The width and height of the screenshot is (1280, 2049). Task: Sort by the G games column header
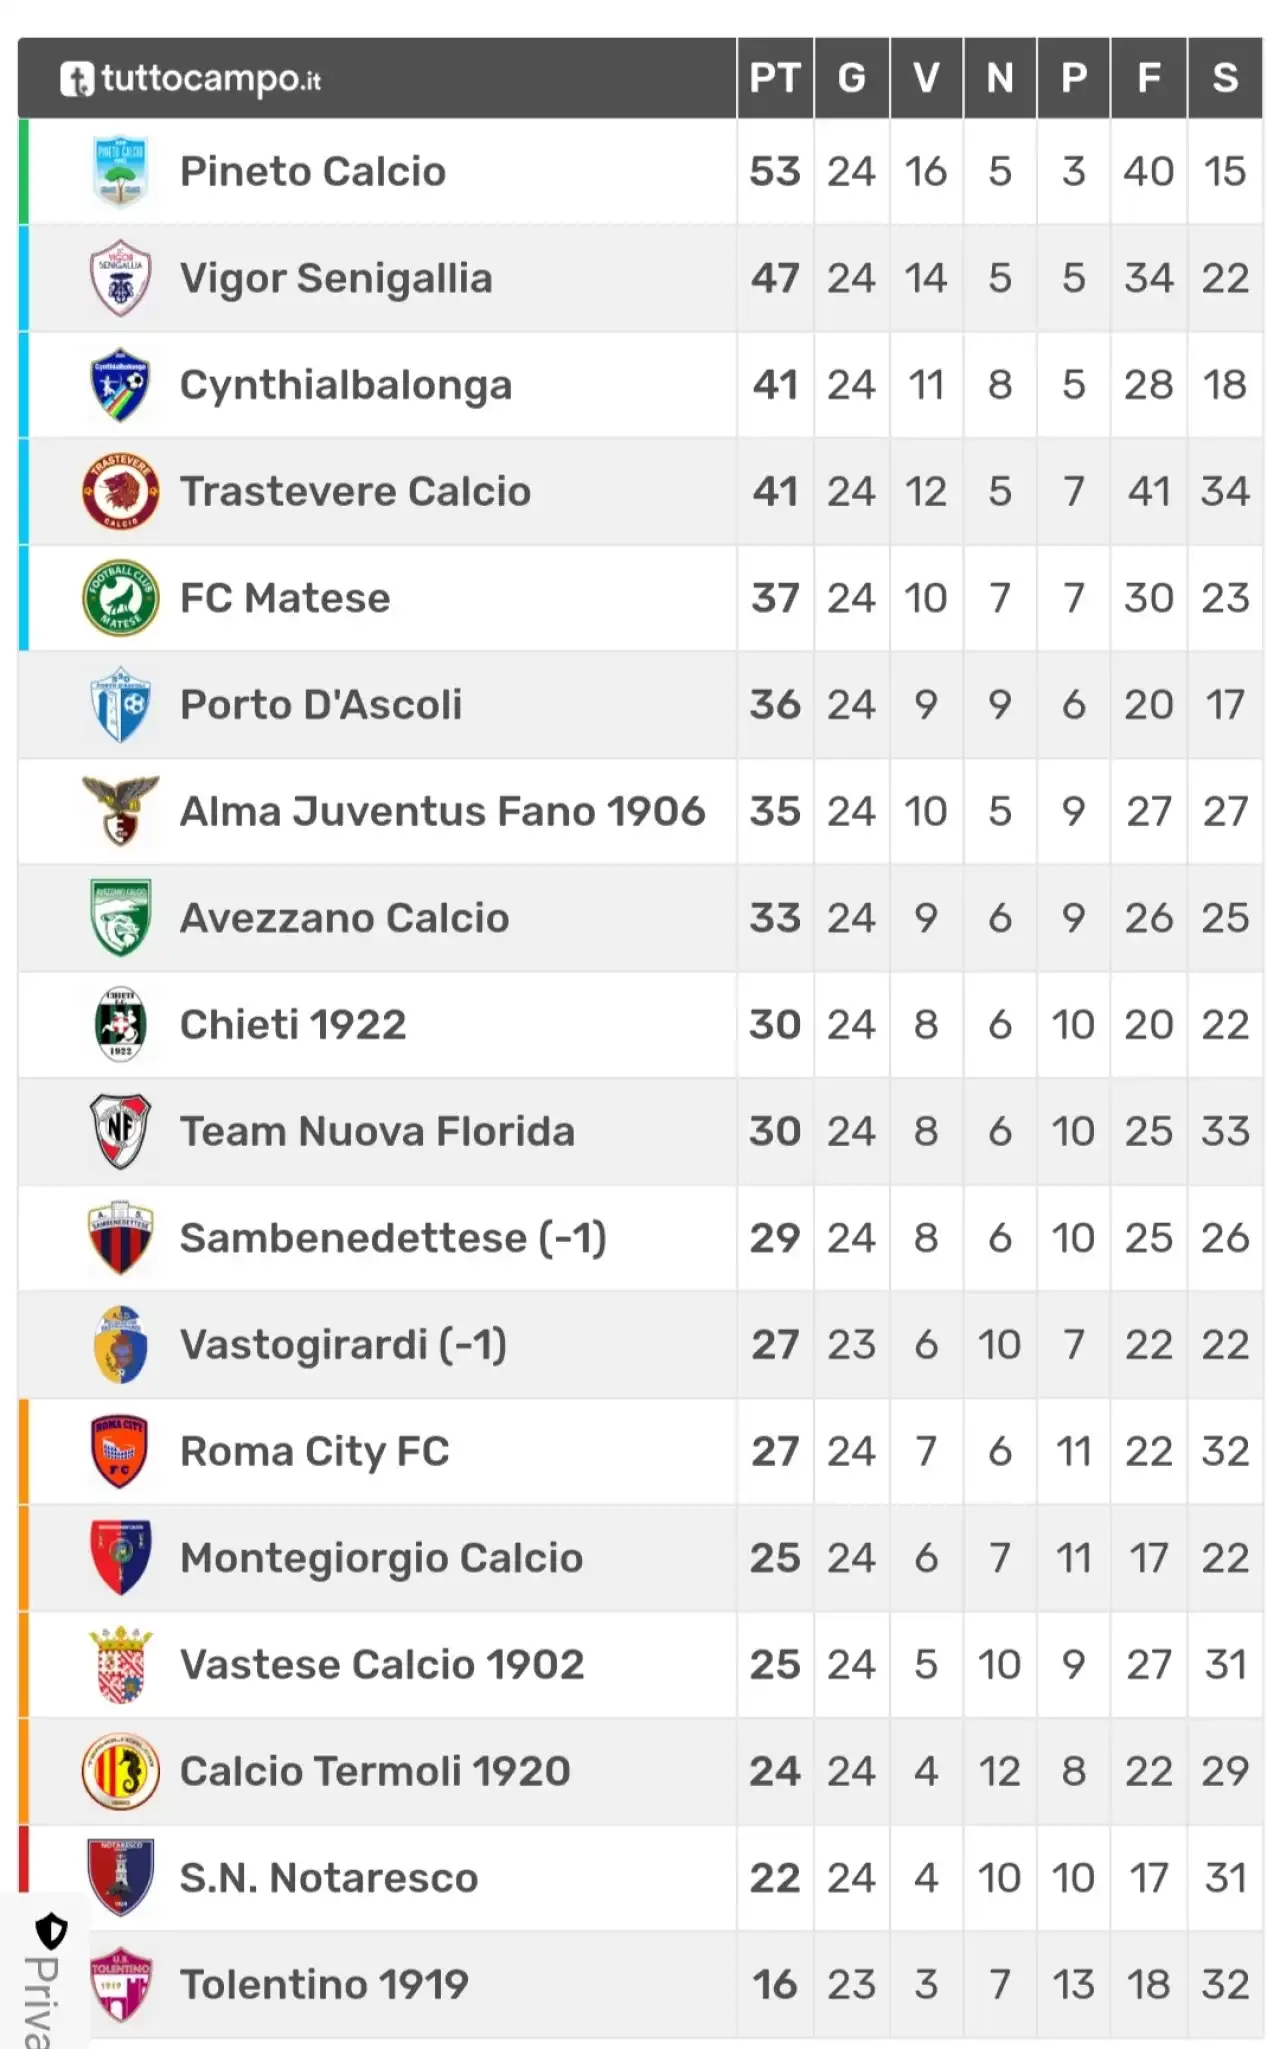tap(851, 78)
